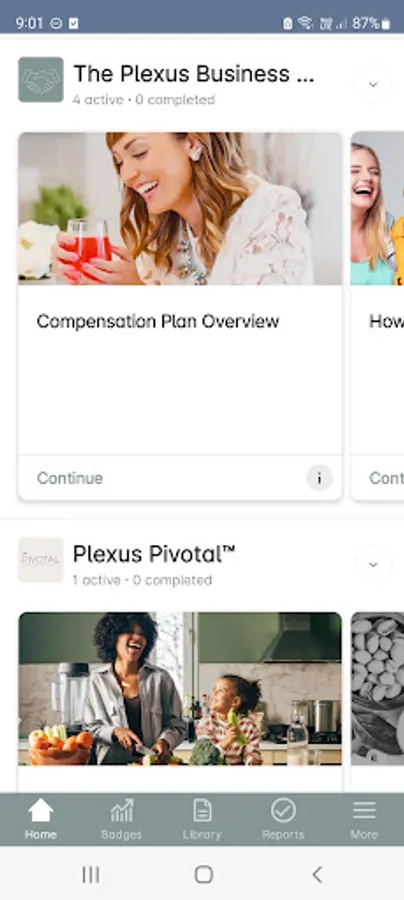The width and height of the screenshot is (404, 900).
Task: Open the More hamburger menu
Action: 364,810
